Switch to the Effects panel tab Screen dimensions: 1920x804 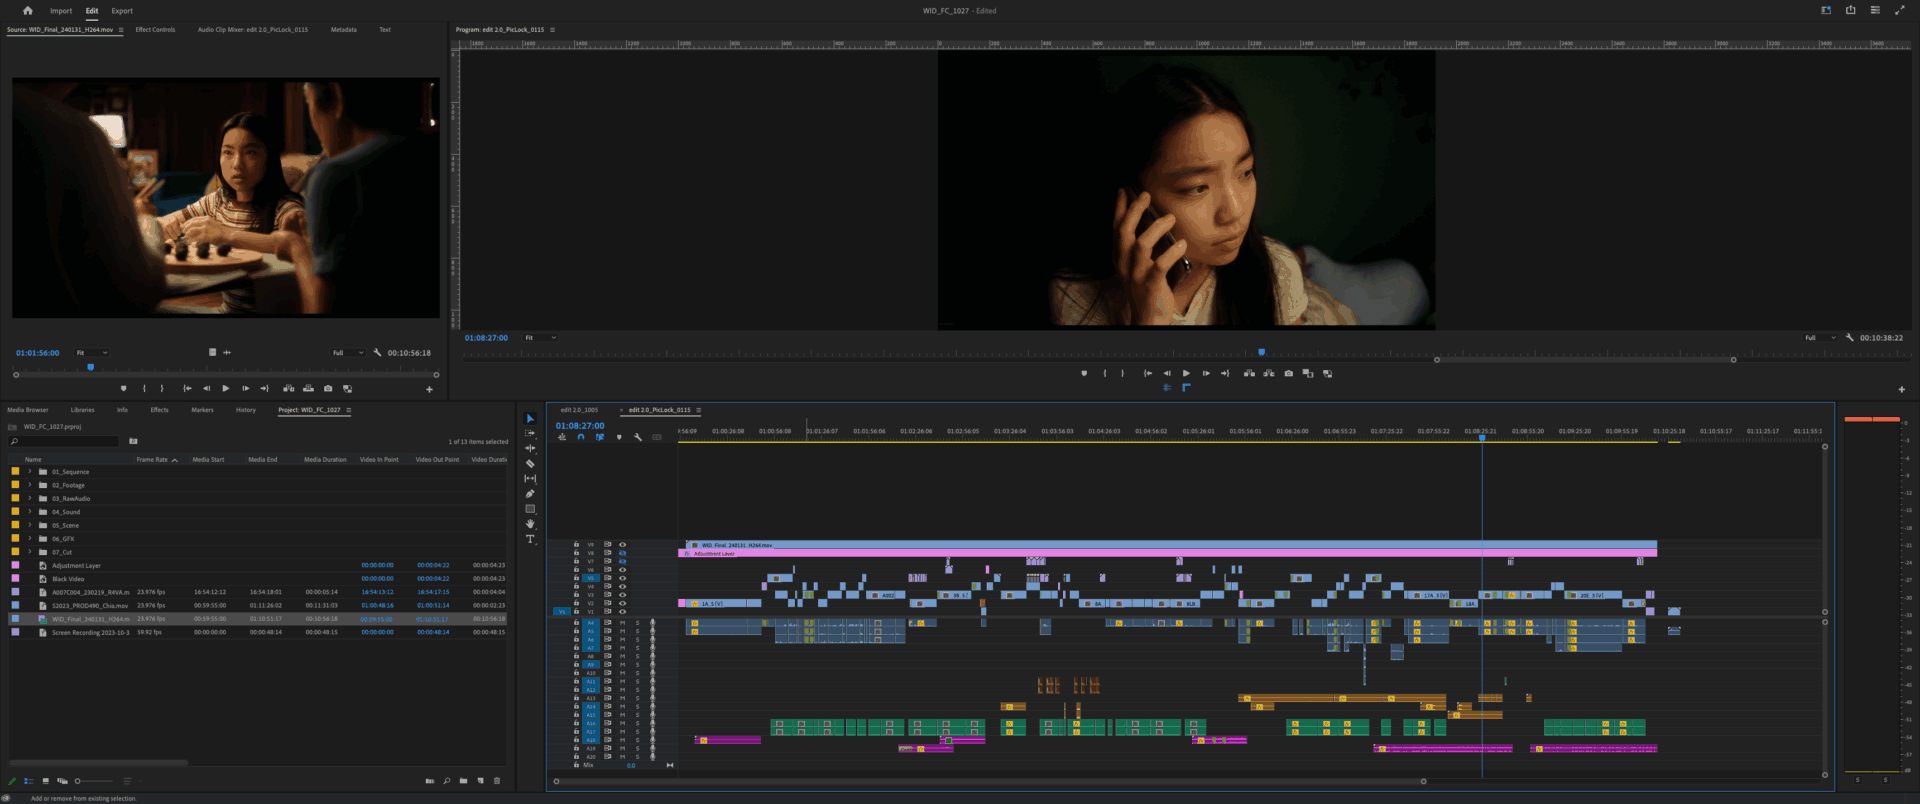[x=159, y=410]
